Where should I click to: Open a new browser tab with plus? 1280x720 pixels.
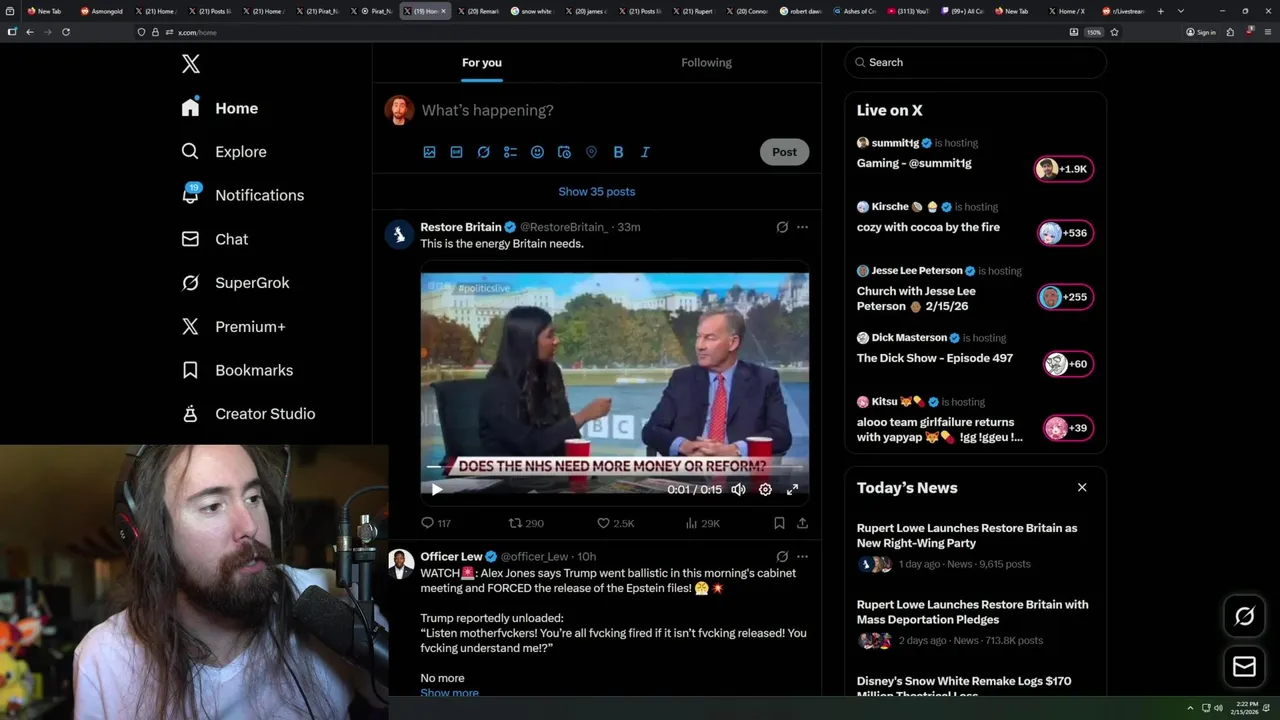[x=1161, y=11]
